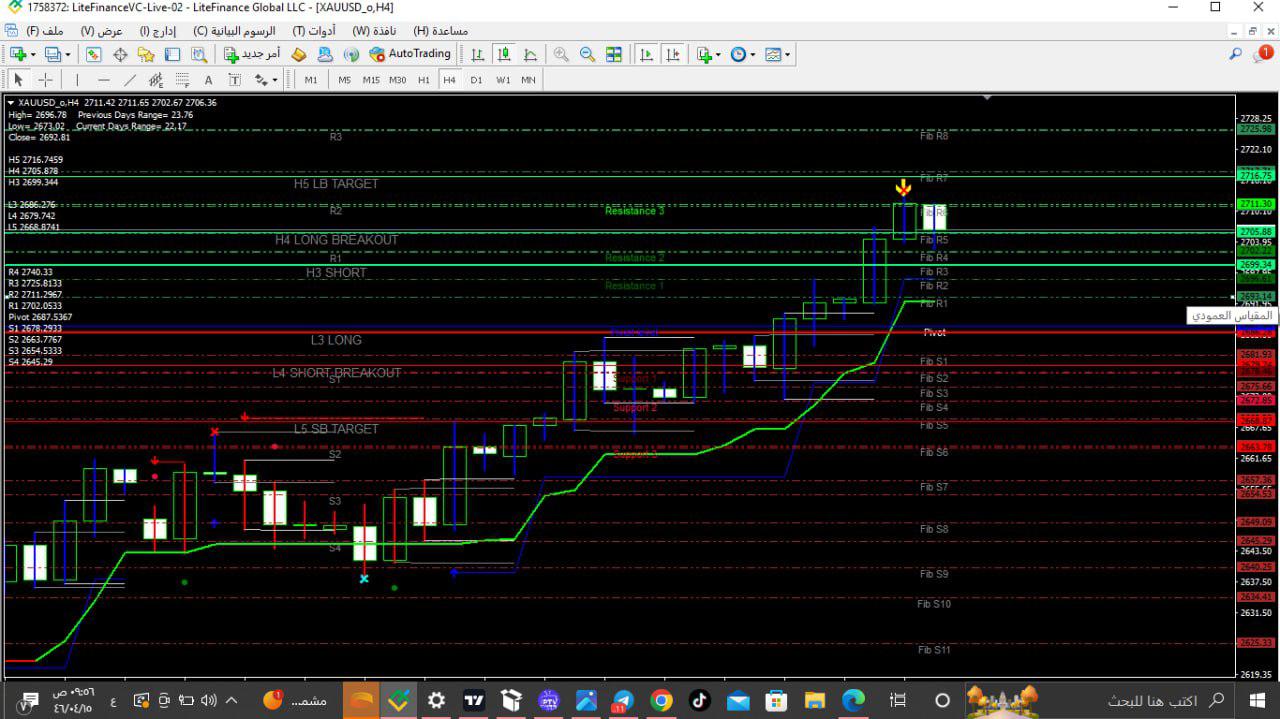The width and height of the screenshot is (1280, 719).
Task: Expand the new chart dropdown arrow
Action: (33, 55)
